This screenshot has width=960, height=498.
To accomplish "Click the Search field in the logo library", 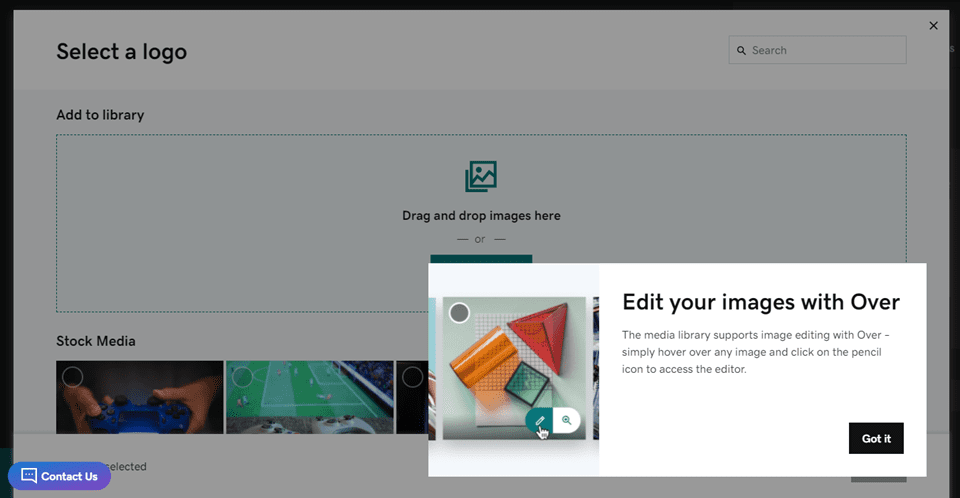I will (817, 50).
